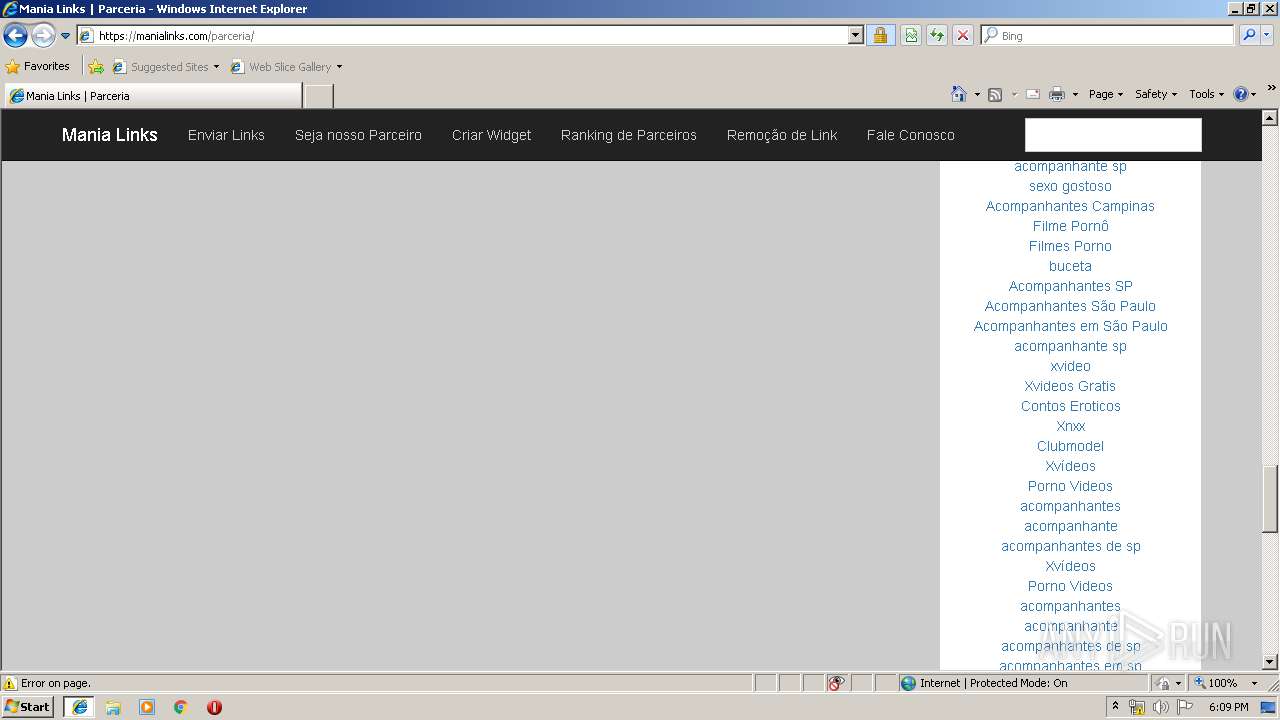Open the search provider dropdown arrow

click(1267, 36)
